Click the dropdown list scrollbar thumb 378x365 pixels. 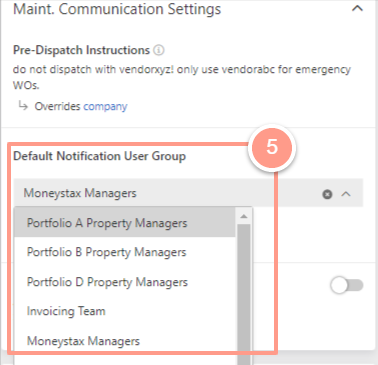coord(244,294)
